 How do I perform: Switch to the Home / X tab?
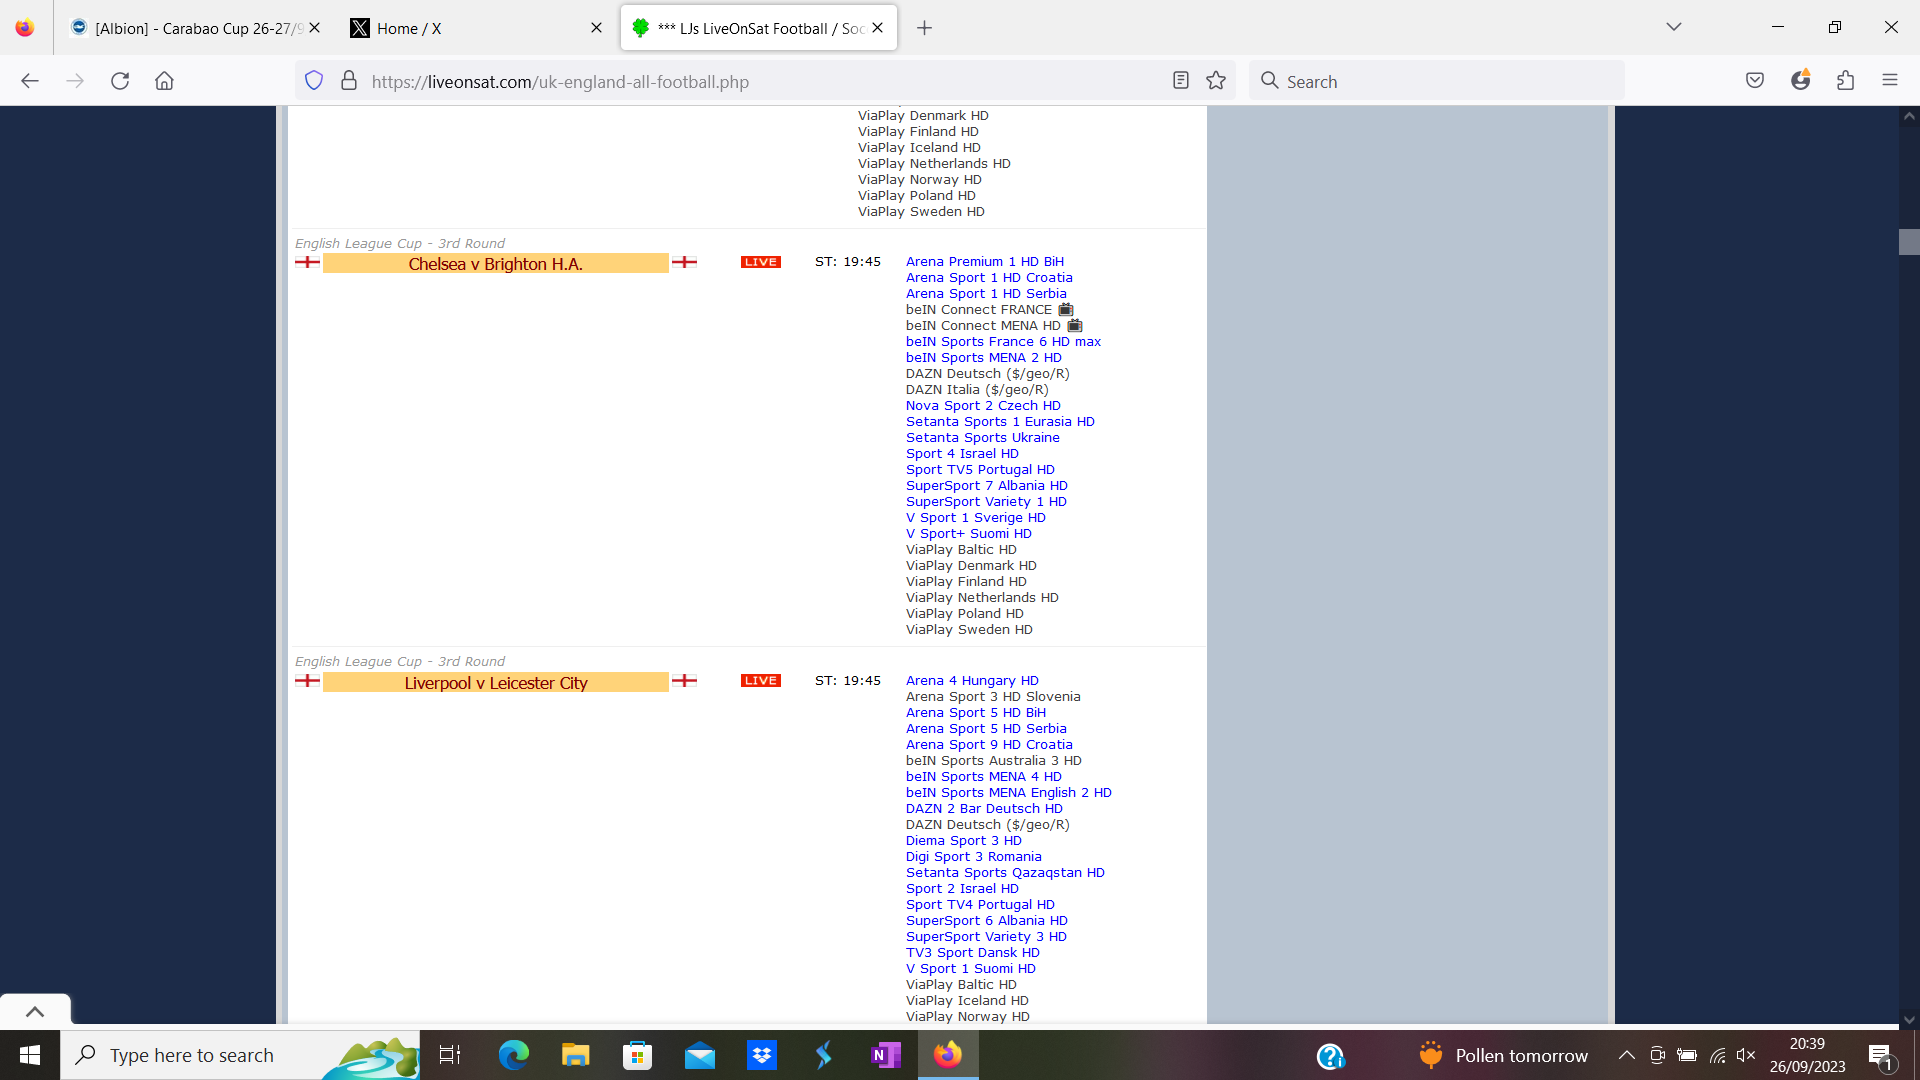[475, 28]
